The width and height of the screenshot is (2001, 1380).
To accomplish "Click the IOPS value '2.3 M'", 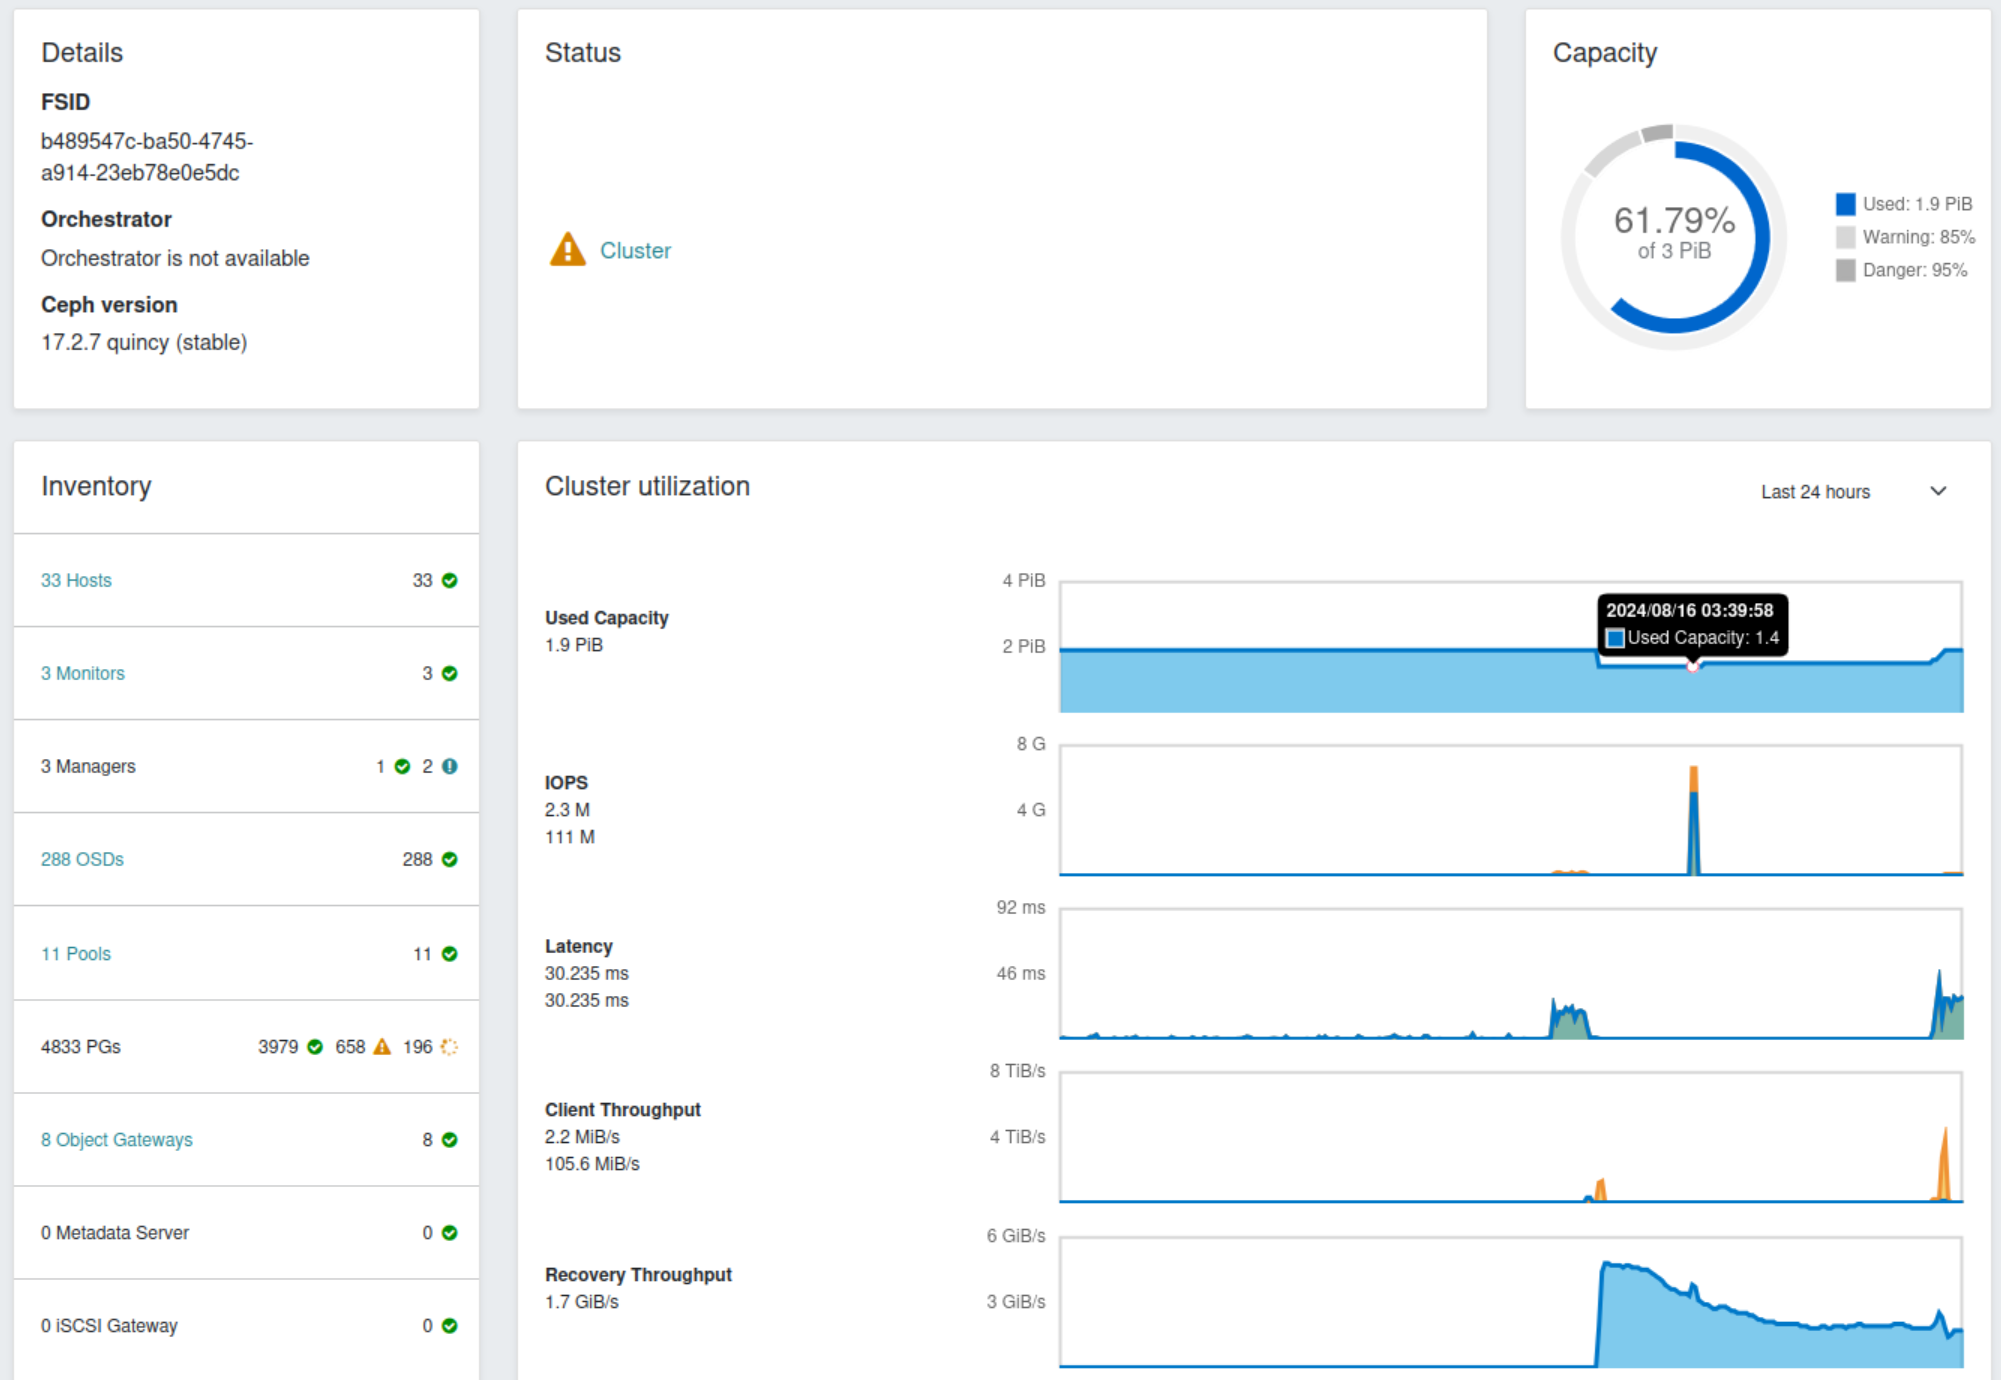I will [567, 809].
